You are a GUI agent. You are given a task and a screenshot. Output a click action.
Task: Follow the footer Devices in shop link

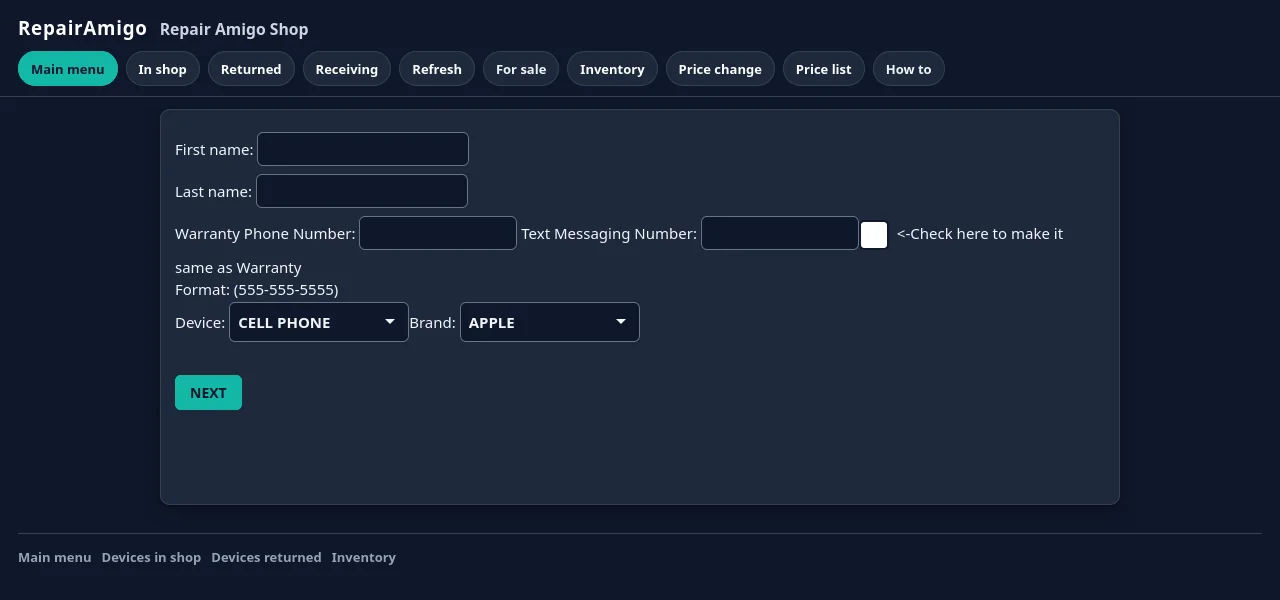tap(151, 557)
